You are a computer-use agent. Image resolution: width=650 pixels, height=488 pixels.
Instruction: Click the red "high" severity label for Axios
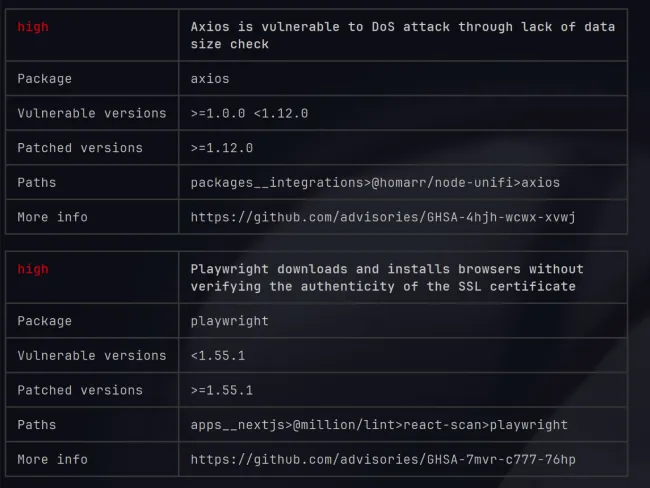pyautogui.click(x=33, y=27)
